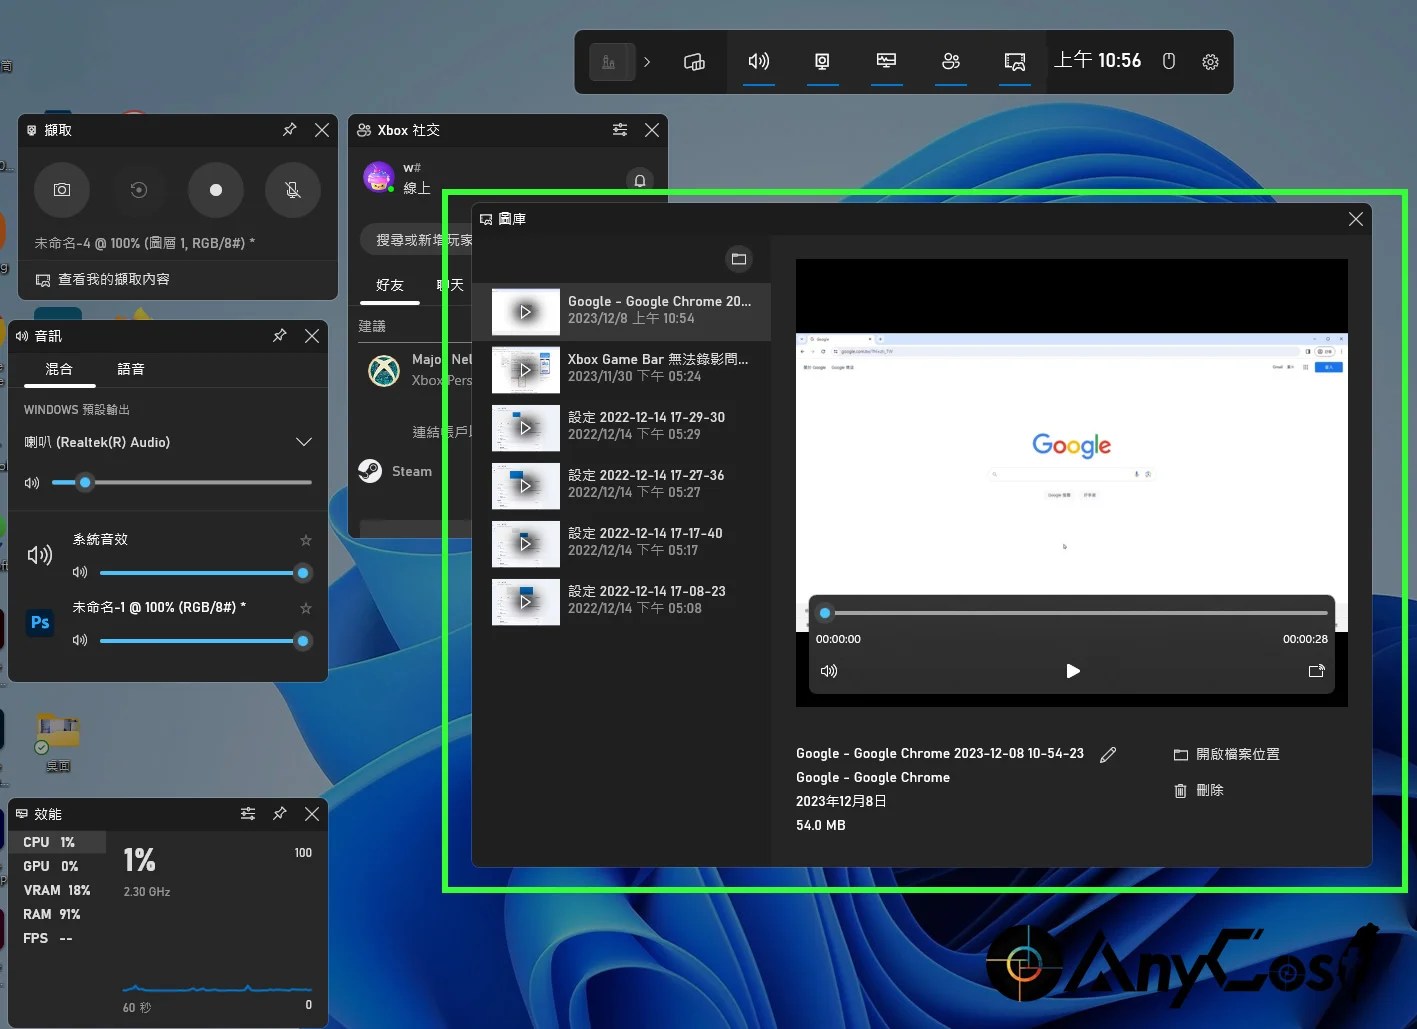The image size is (1417, 1029).
Task: Take a screenshot with the camera icon
Action: (62, 190)
